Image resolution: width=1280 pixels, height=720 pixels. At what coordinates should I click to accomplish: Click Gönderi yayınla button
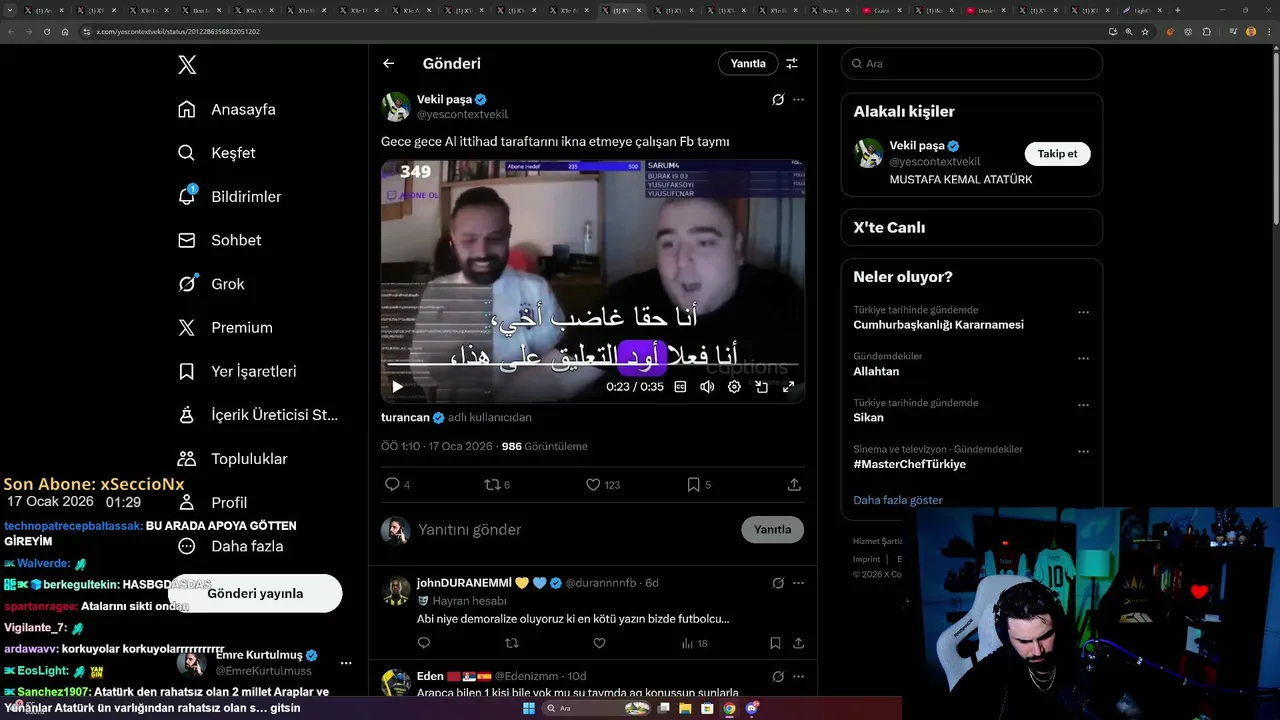[255, 593]
